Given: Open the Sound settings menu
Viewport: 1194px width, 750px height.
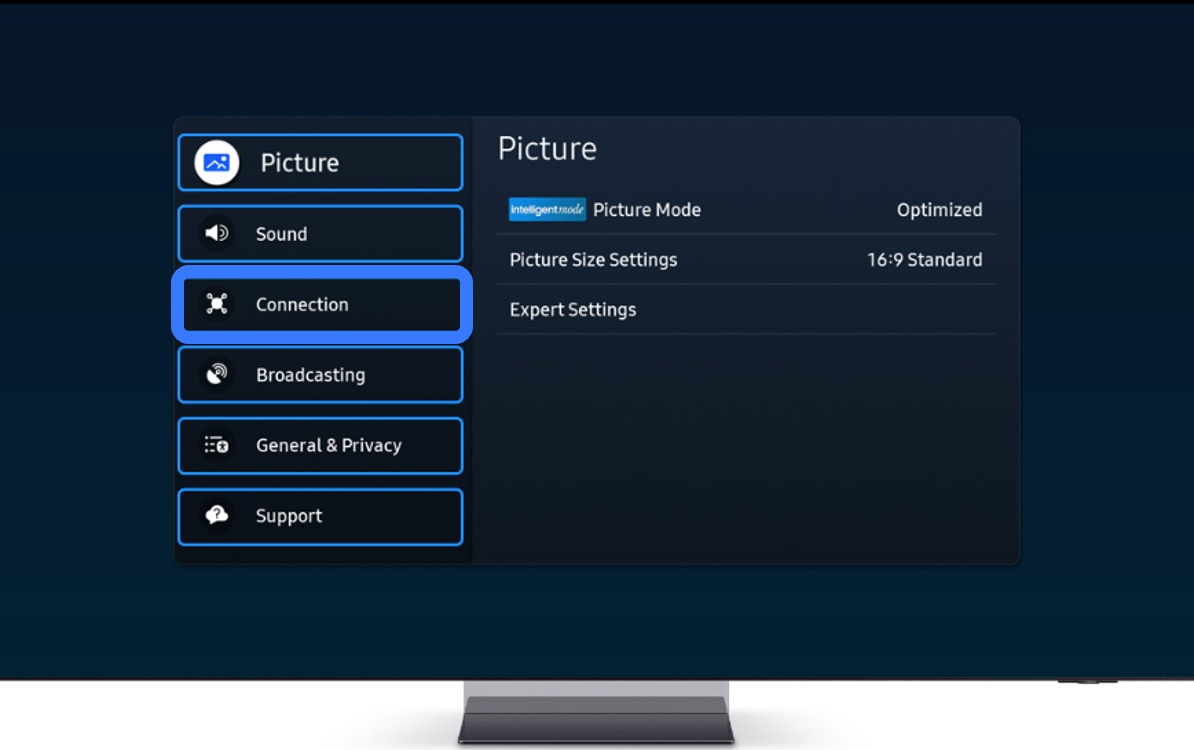Looking at the screenshot, I should 320,234.
